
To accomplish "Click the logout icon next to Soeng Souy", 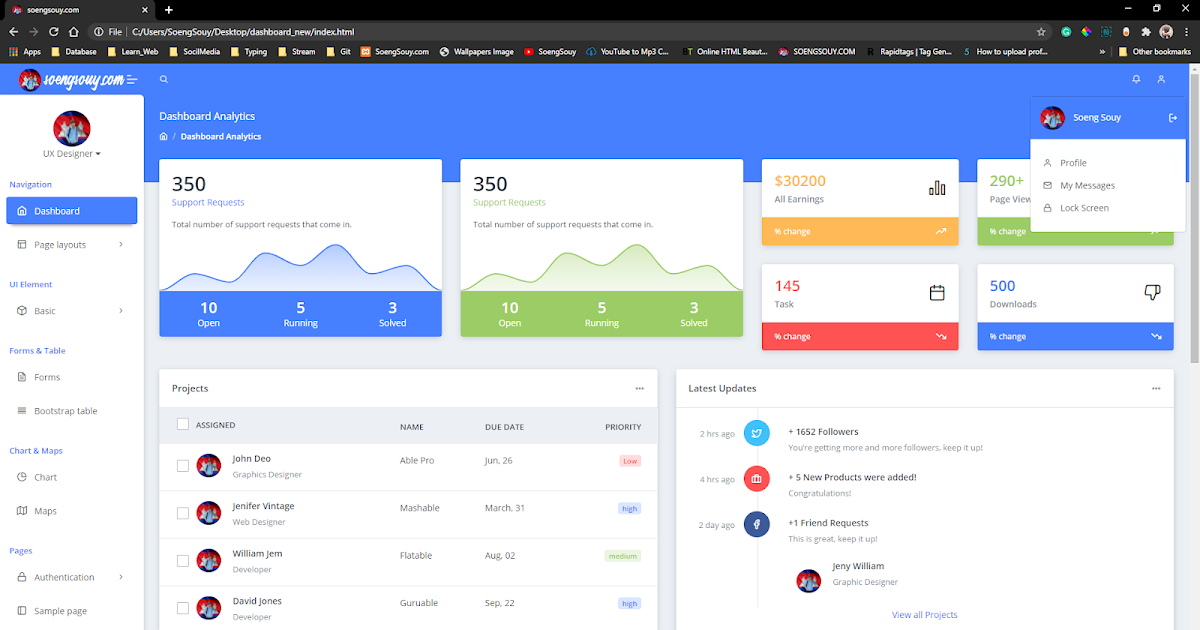I will [x=1172, y=117].
